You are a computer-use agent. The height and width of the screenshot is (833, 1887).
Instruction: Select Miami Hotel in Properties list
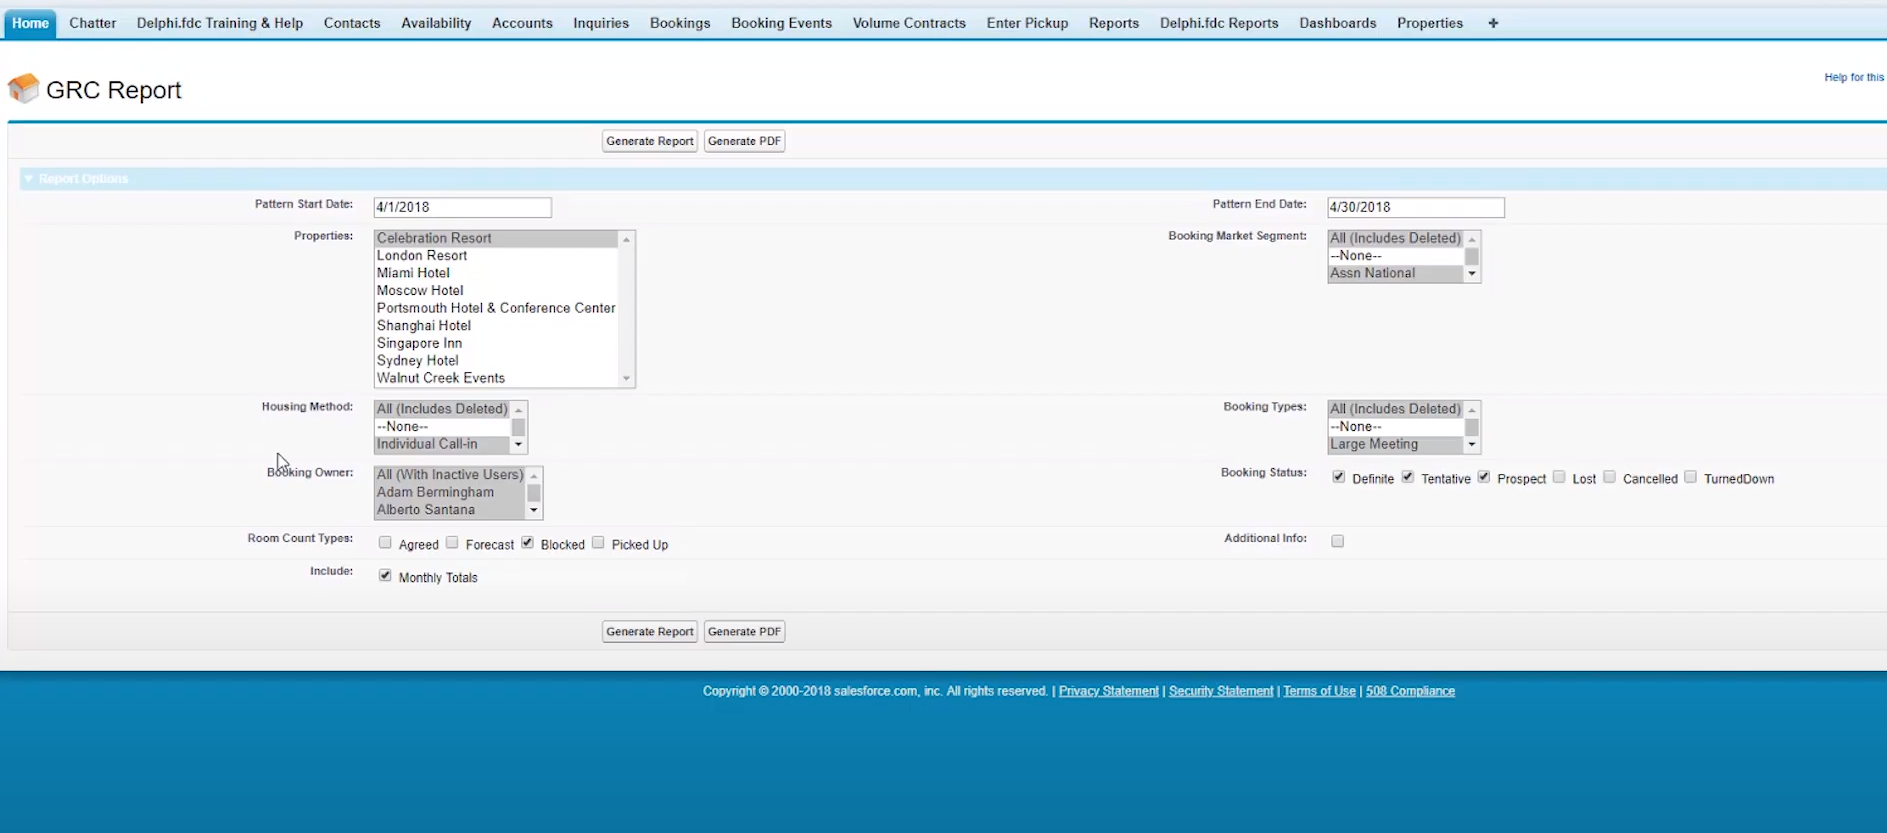(496, 273)
